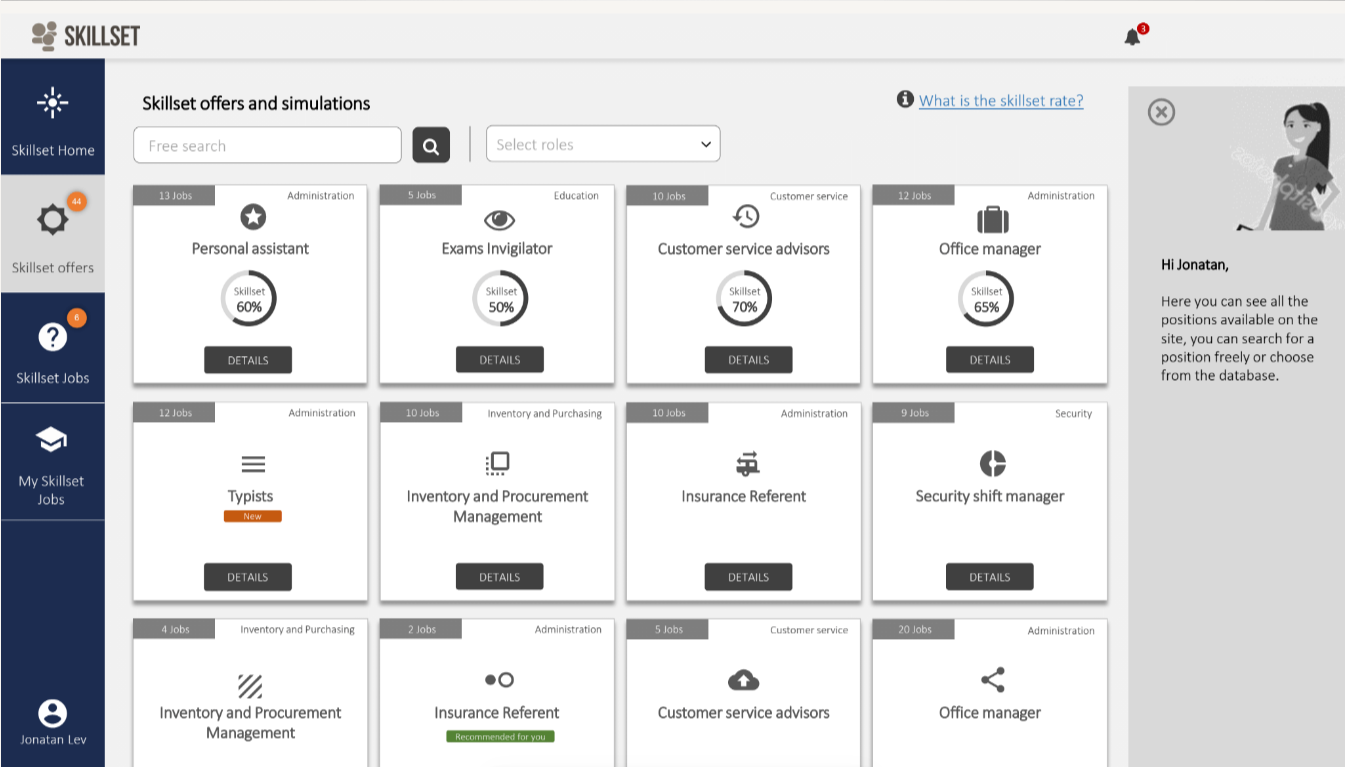Click the Jonatan Lev avatar icon
The image size is (1345, 767).
(x=52, y=713)
